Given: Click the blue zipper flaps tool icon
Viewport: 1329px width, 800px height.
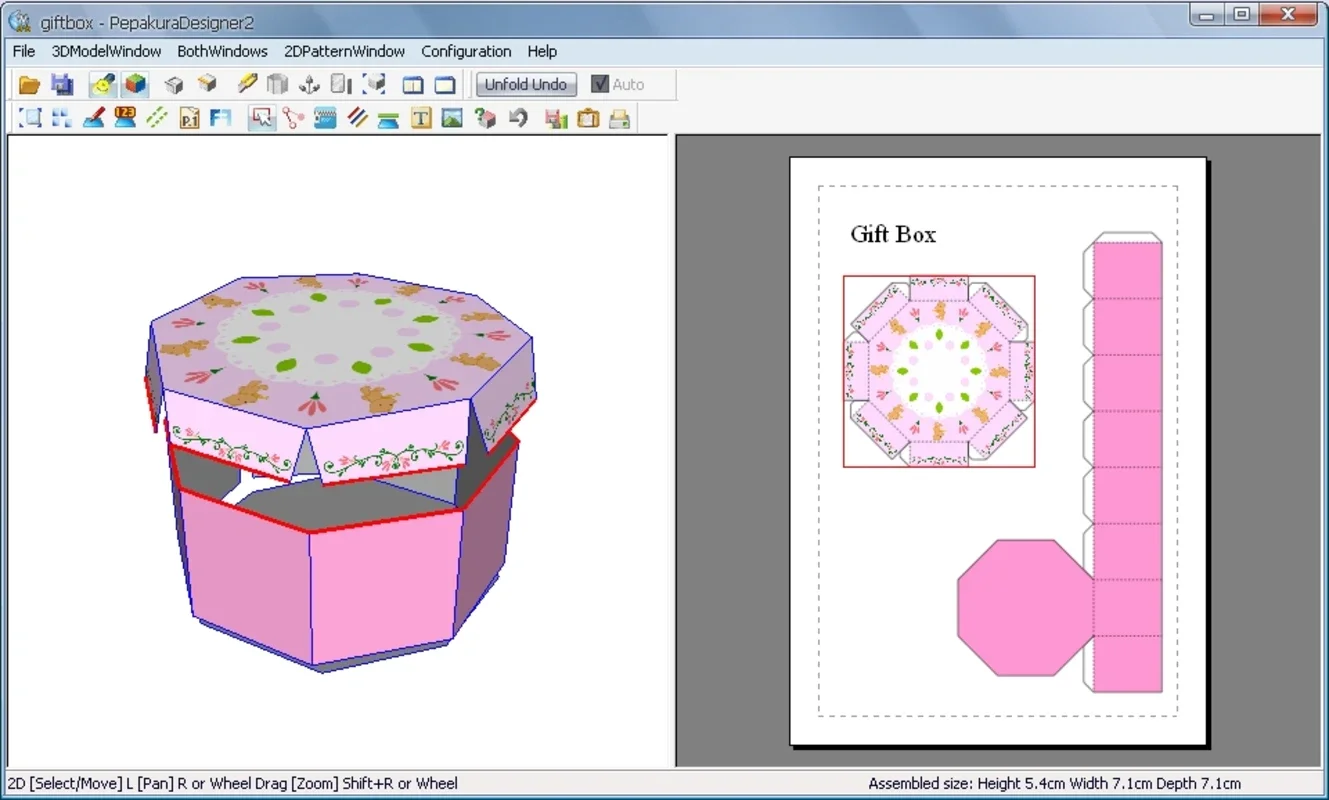Looking at the screenshot, I should (x=325, y=118).
